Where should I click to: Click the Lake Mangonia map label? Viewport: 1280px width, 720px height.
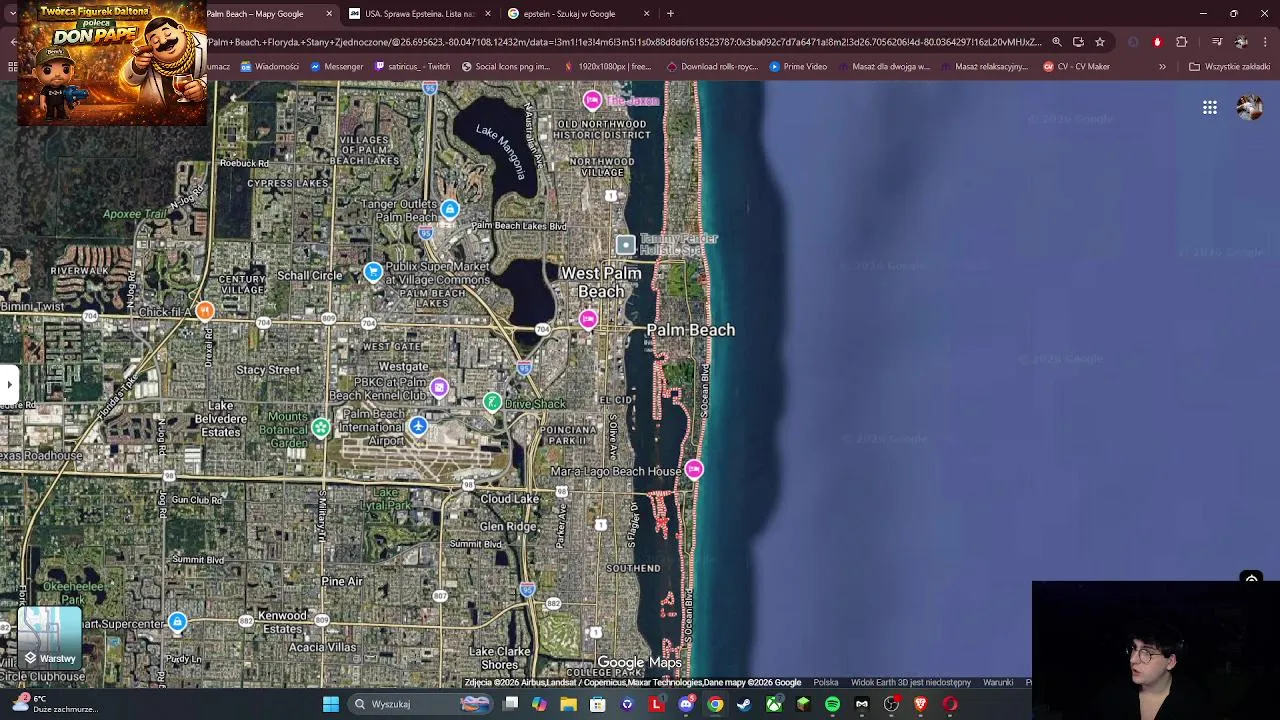pos(501,151)
